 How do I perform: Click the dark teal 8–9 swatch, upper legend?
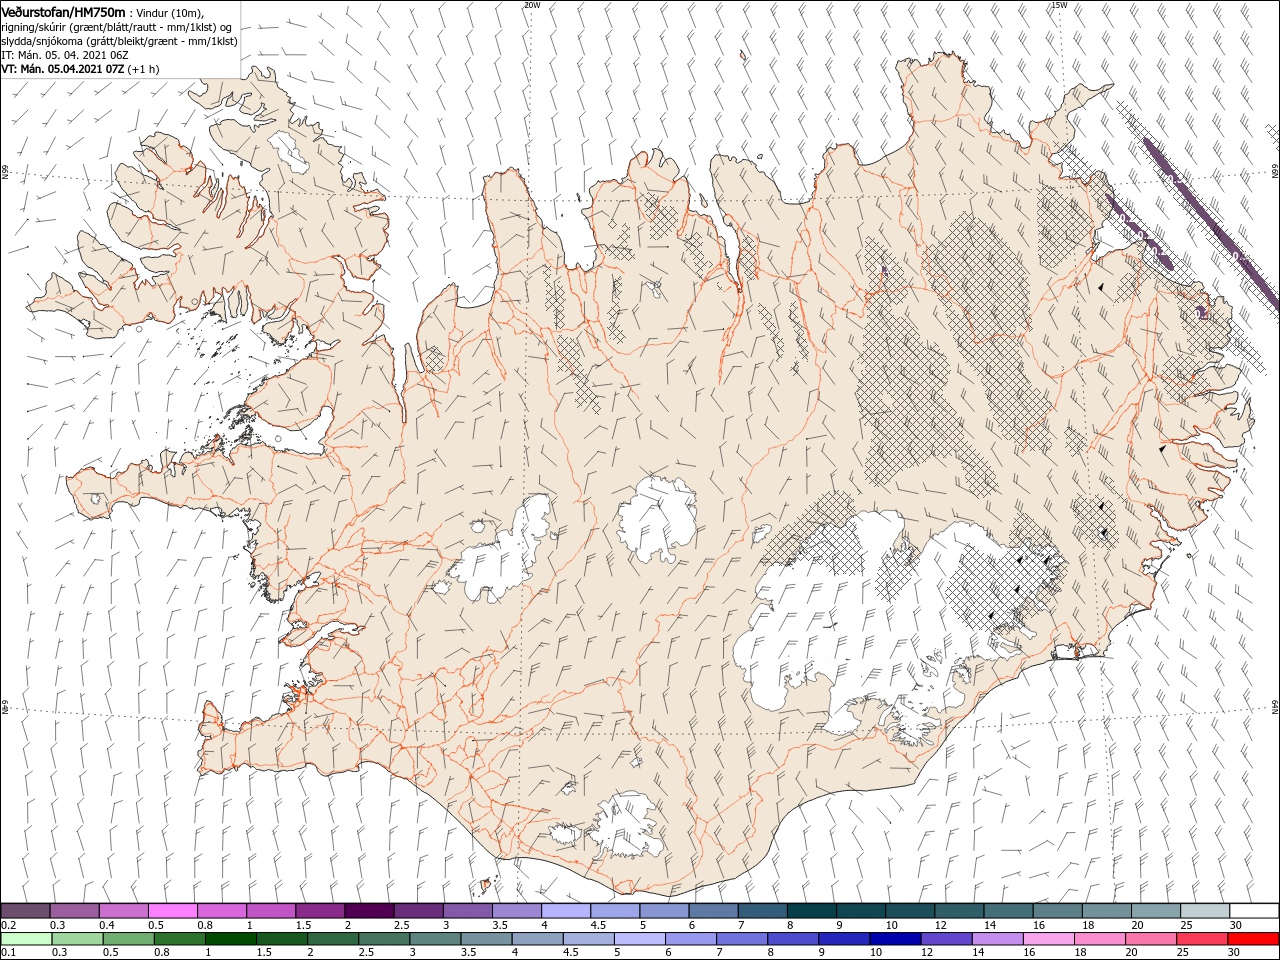click(813, 911)
